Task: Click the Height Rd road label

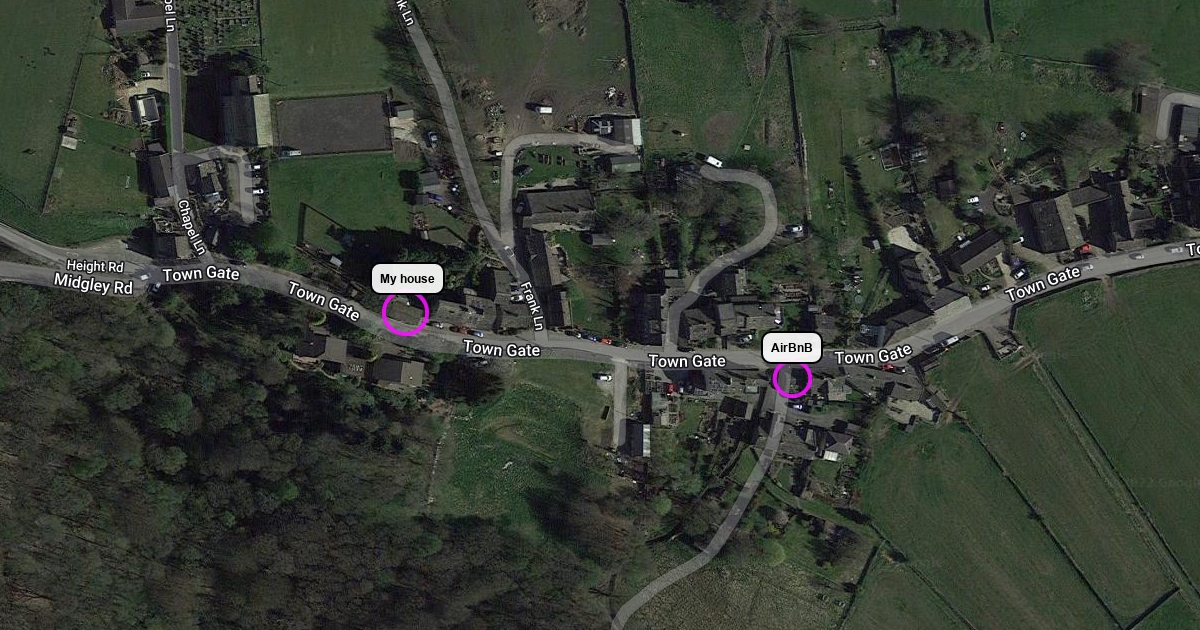Action: 93,266
